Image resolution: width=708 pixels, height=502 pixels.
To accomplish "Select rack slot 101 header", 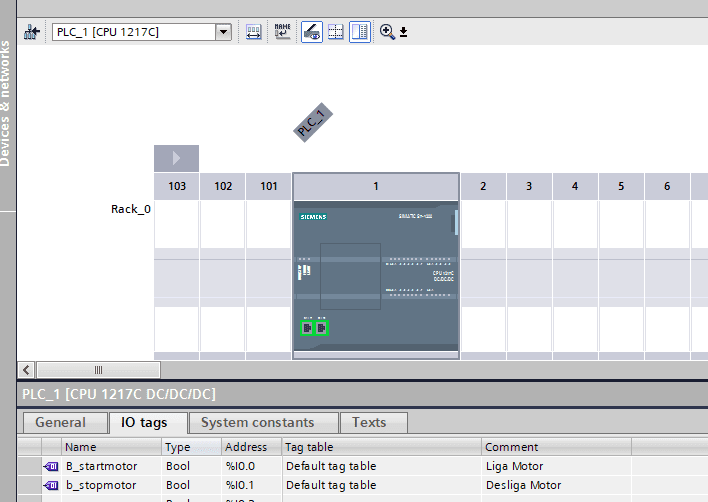I will [x=269, y=186].
